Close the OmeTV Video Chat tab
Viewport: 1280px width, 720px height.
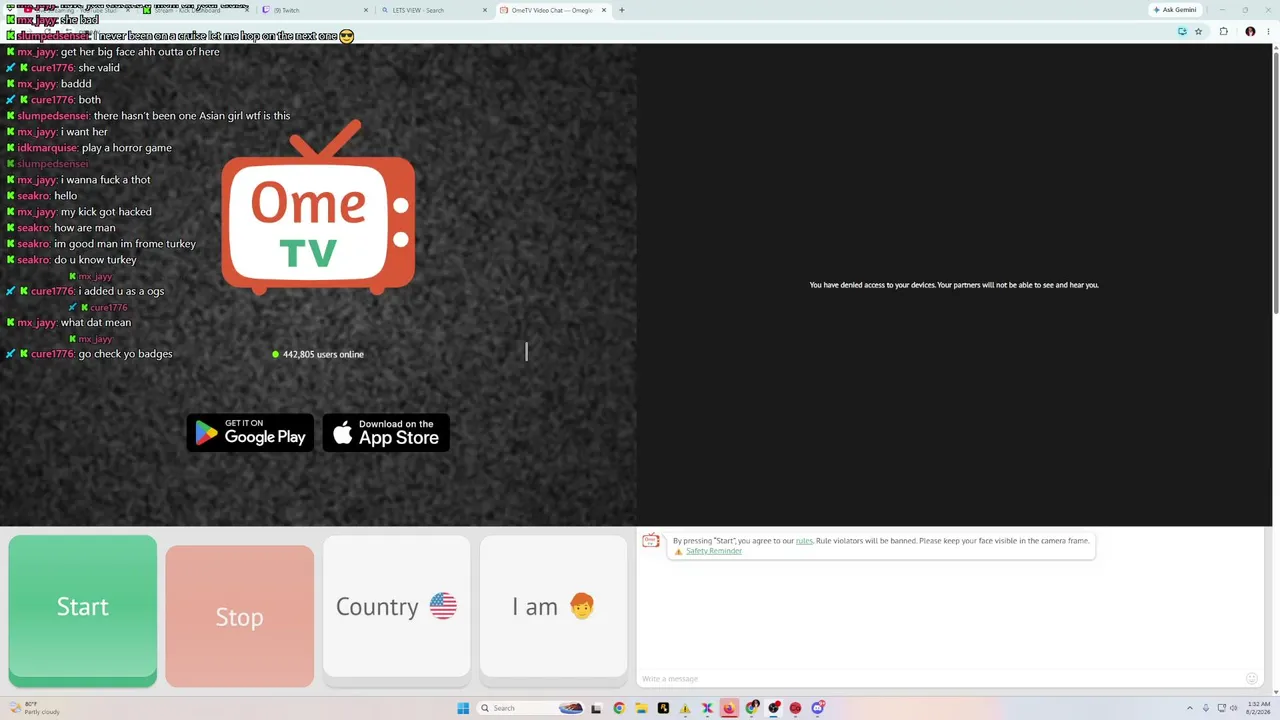604,10
